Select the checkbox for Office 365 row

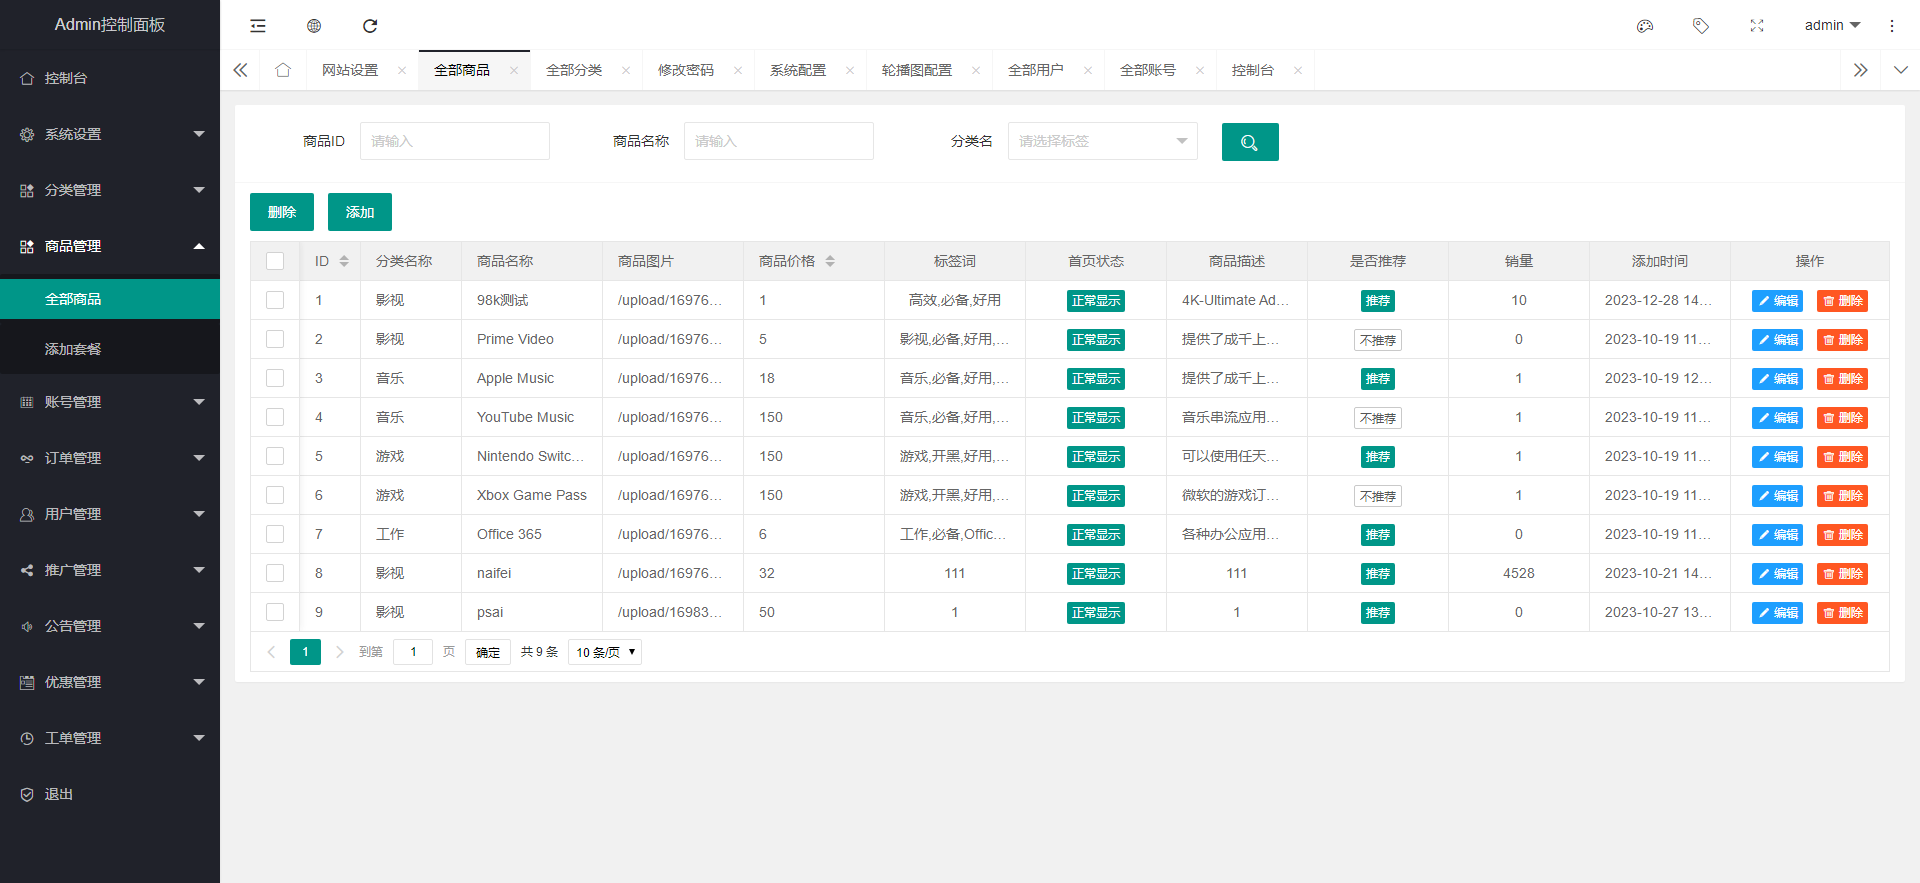click(x=275, y=534)
